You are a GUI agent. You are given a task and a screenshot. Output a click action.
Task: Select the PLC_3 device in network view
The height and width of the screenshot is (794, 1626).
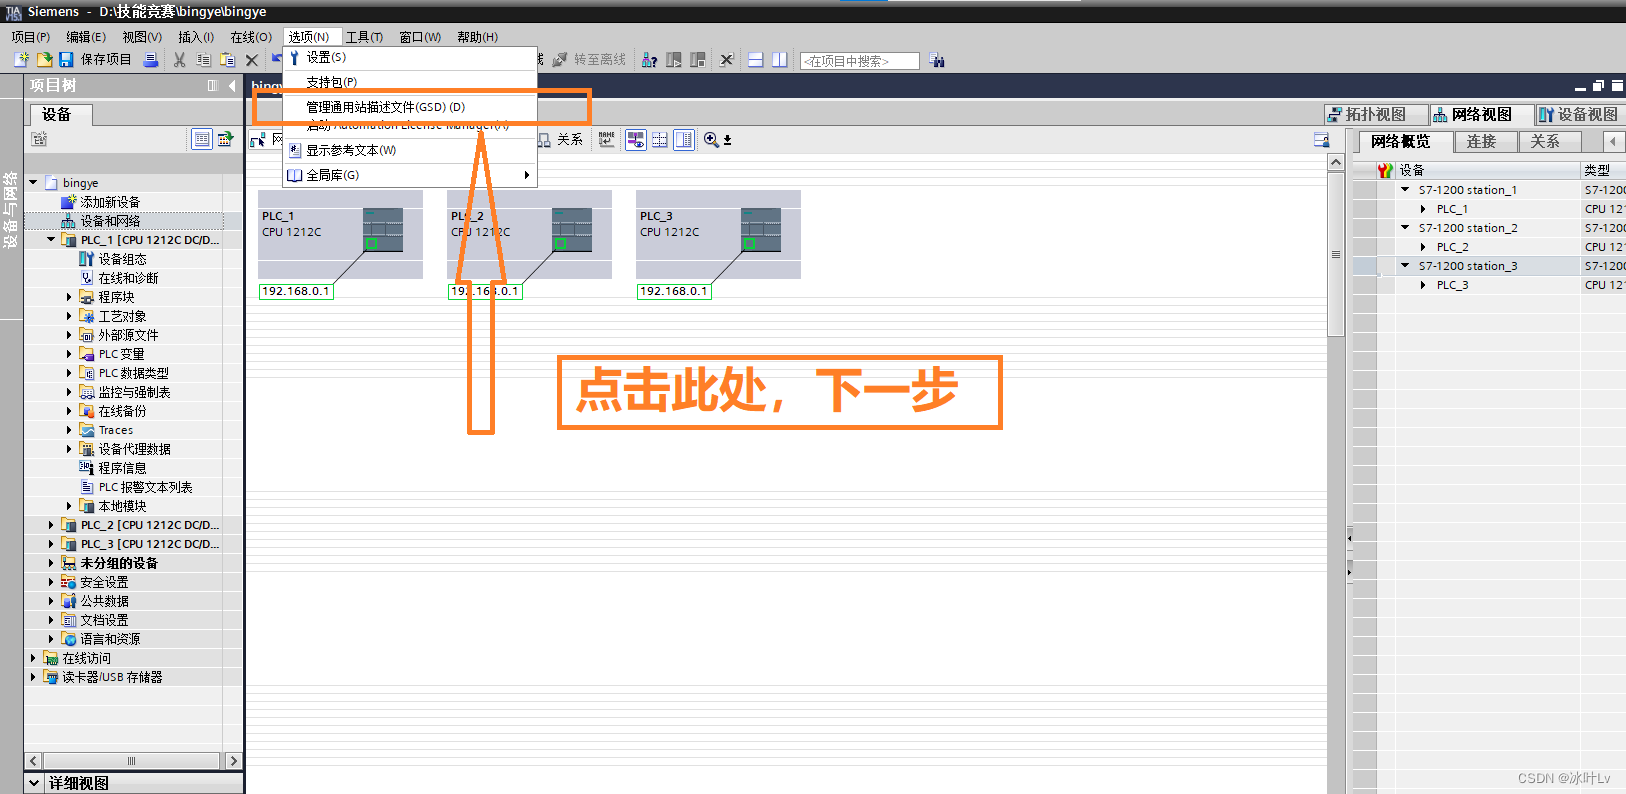point(718,234)
